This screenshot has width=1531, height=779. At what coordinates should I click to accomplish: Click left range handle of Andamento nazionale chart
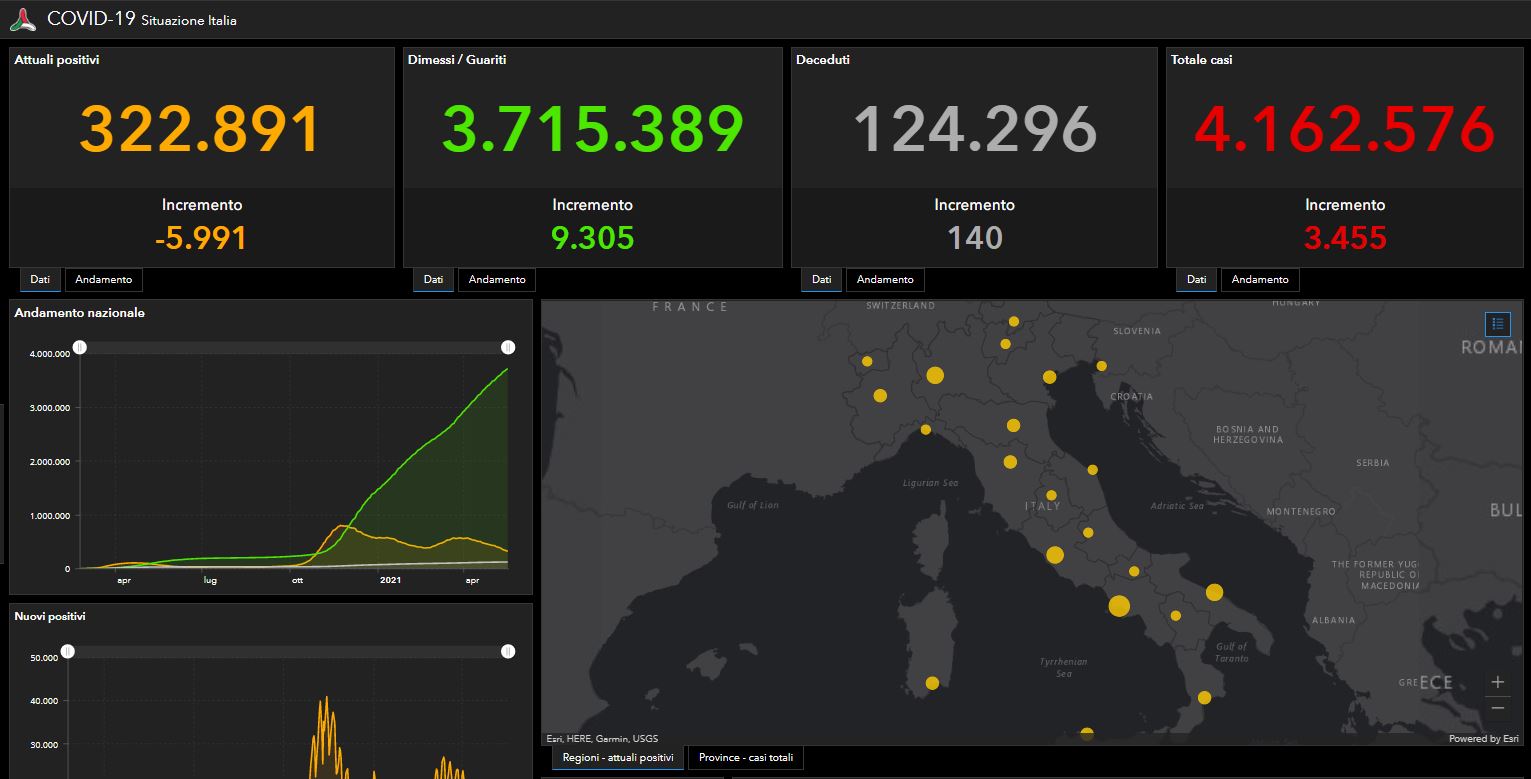(x=80, y=347)
